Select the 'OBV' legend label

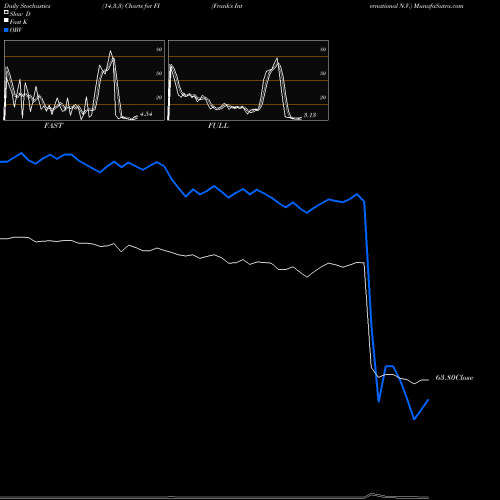(16, 30)
